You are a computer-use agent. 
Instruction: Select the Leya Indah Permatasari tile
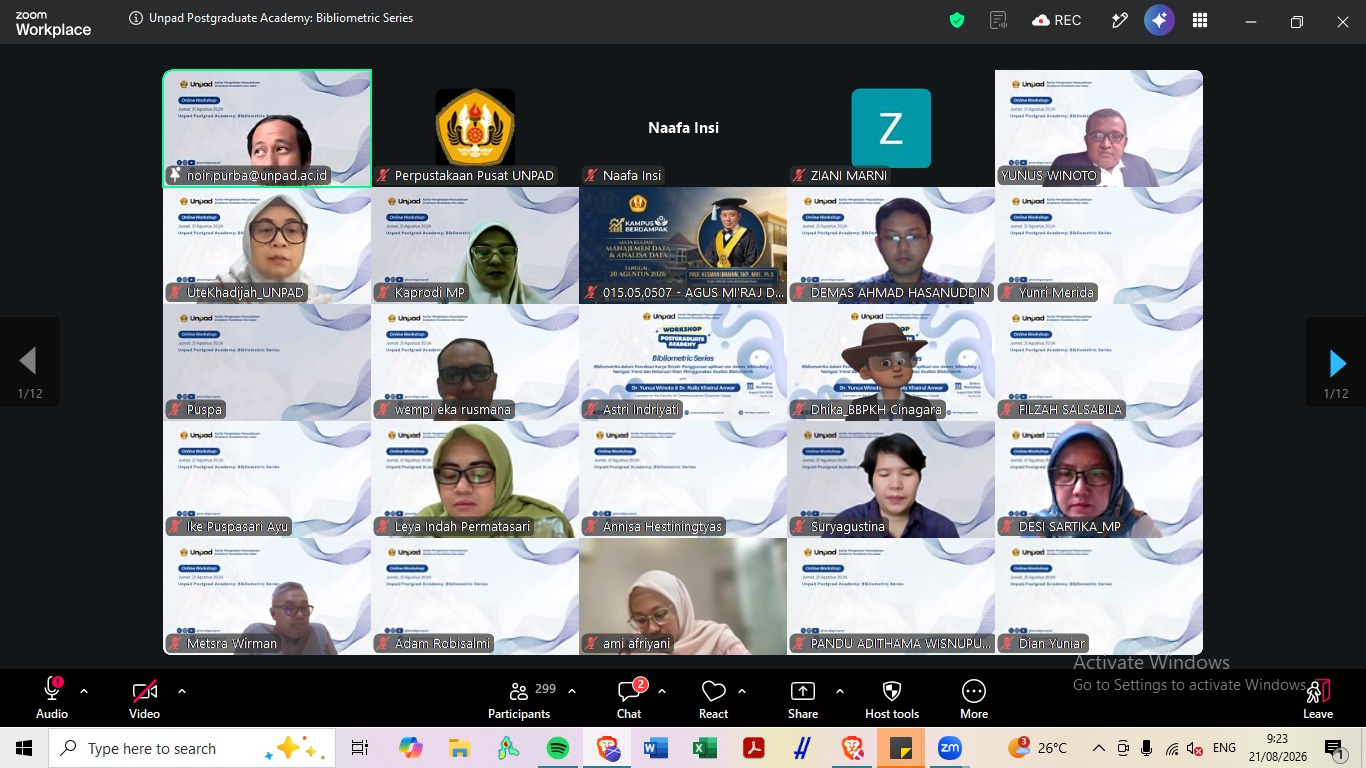click(475, 480)
